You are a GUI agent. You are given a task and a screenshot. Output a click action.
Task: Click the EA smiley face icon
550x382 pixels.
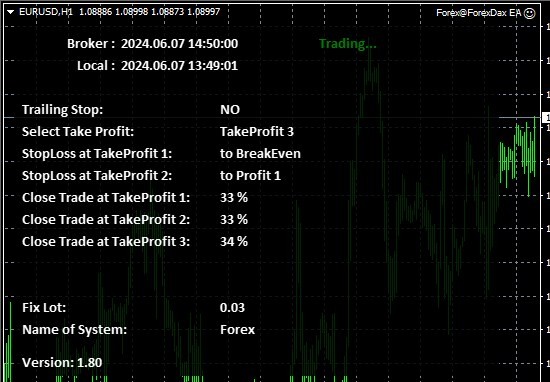(x=529, y=13)
